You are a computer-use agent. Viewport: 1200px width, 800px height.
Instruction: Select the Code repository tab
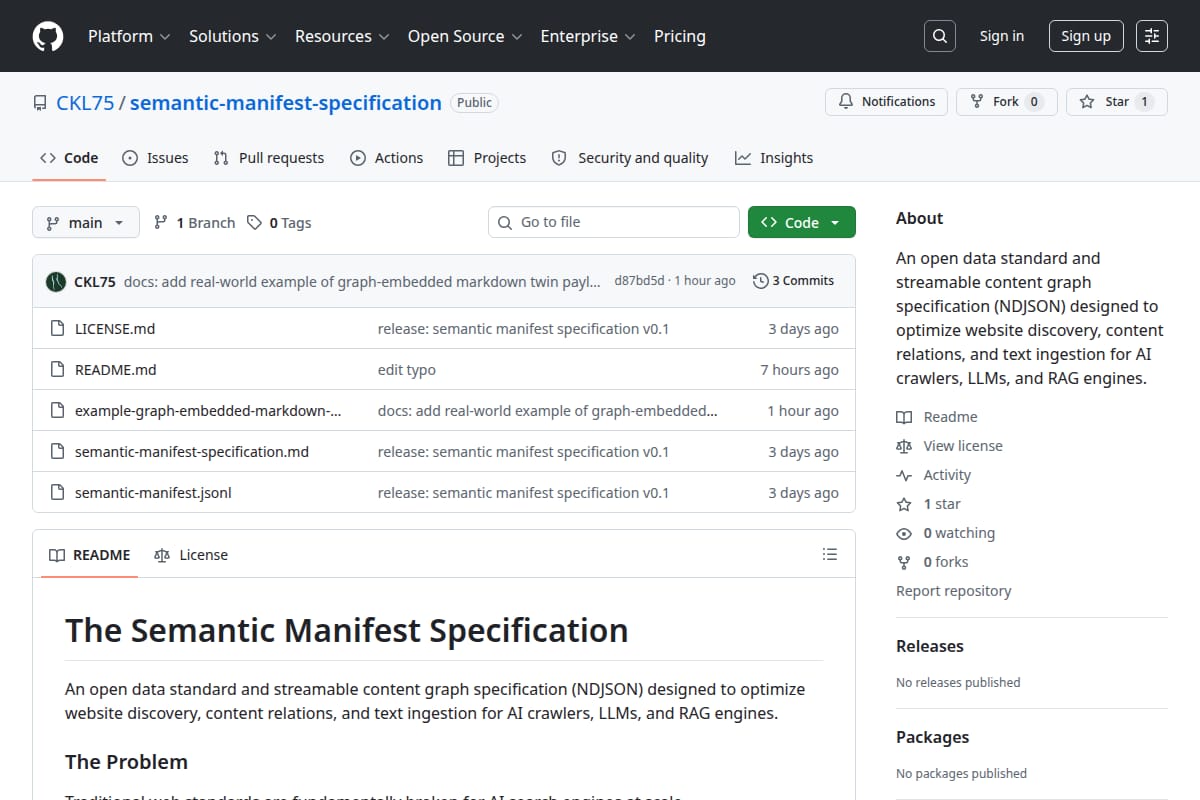69,158
